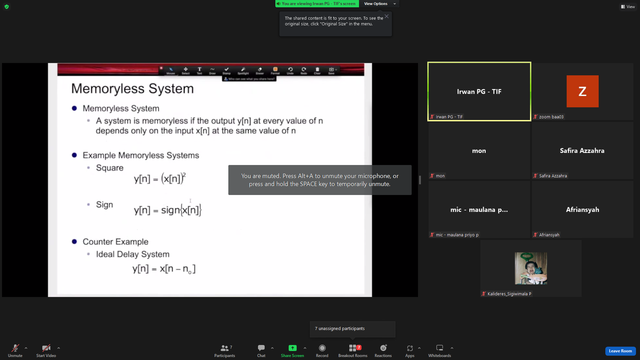The height and width of the screenshot is (360, 640).
Task: Open Whiteboards
Action: [x=440, y=350]
